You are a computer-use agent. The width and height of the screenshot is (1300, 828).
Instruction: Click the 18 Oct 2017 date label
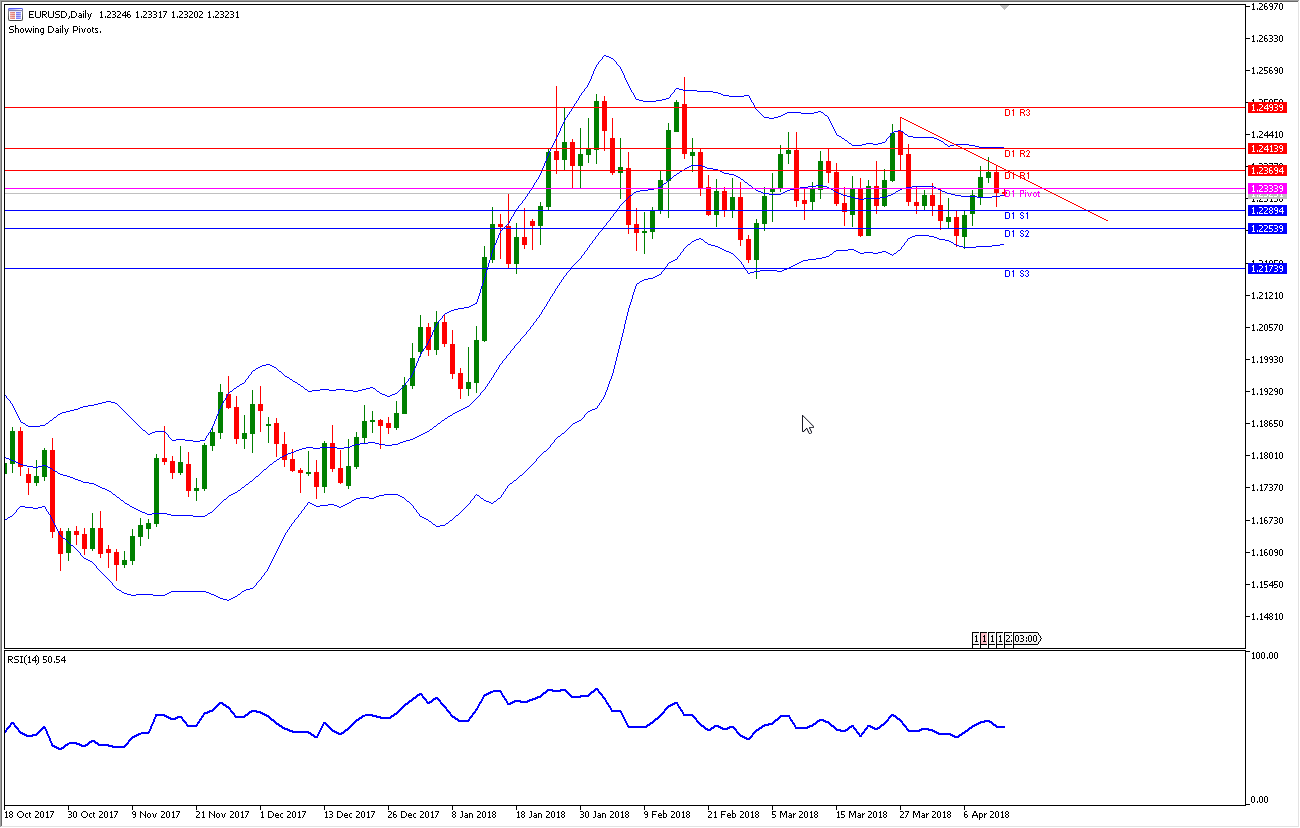pos(29,815)
